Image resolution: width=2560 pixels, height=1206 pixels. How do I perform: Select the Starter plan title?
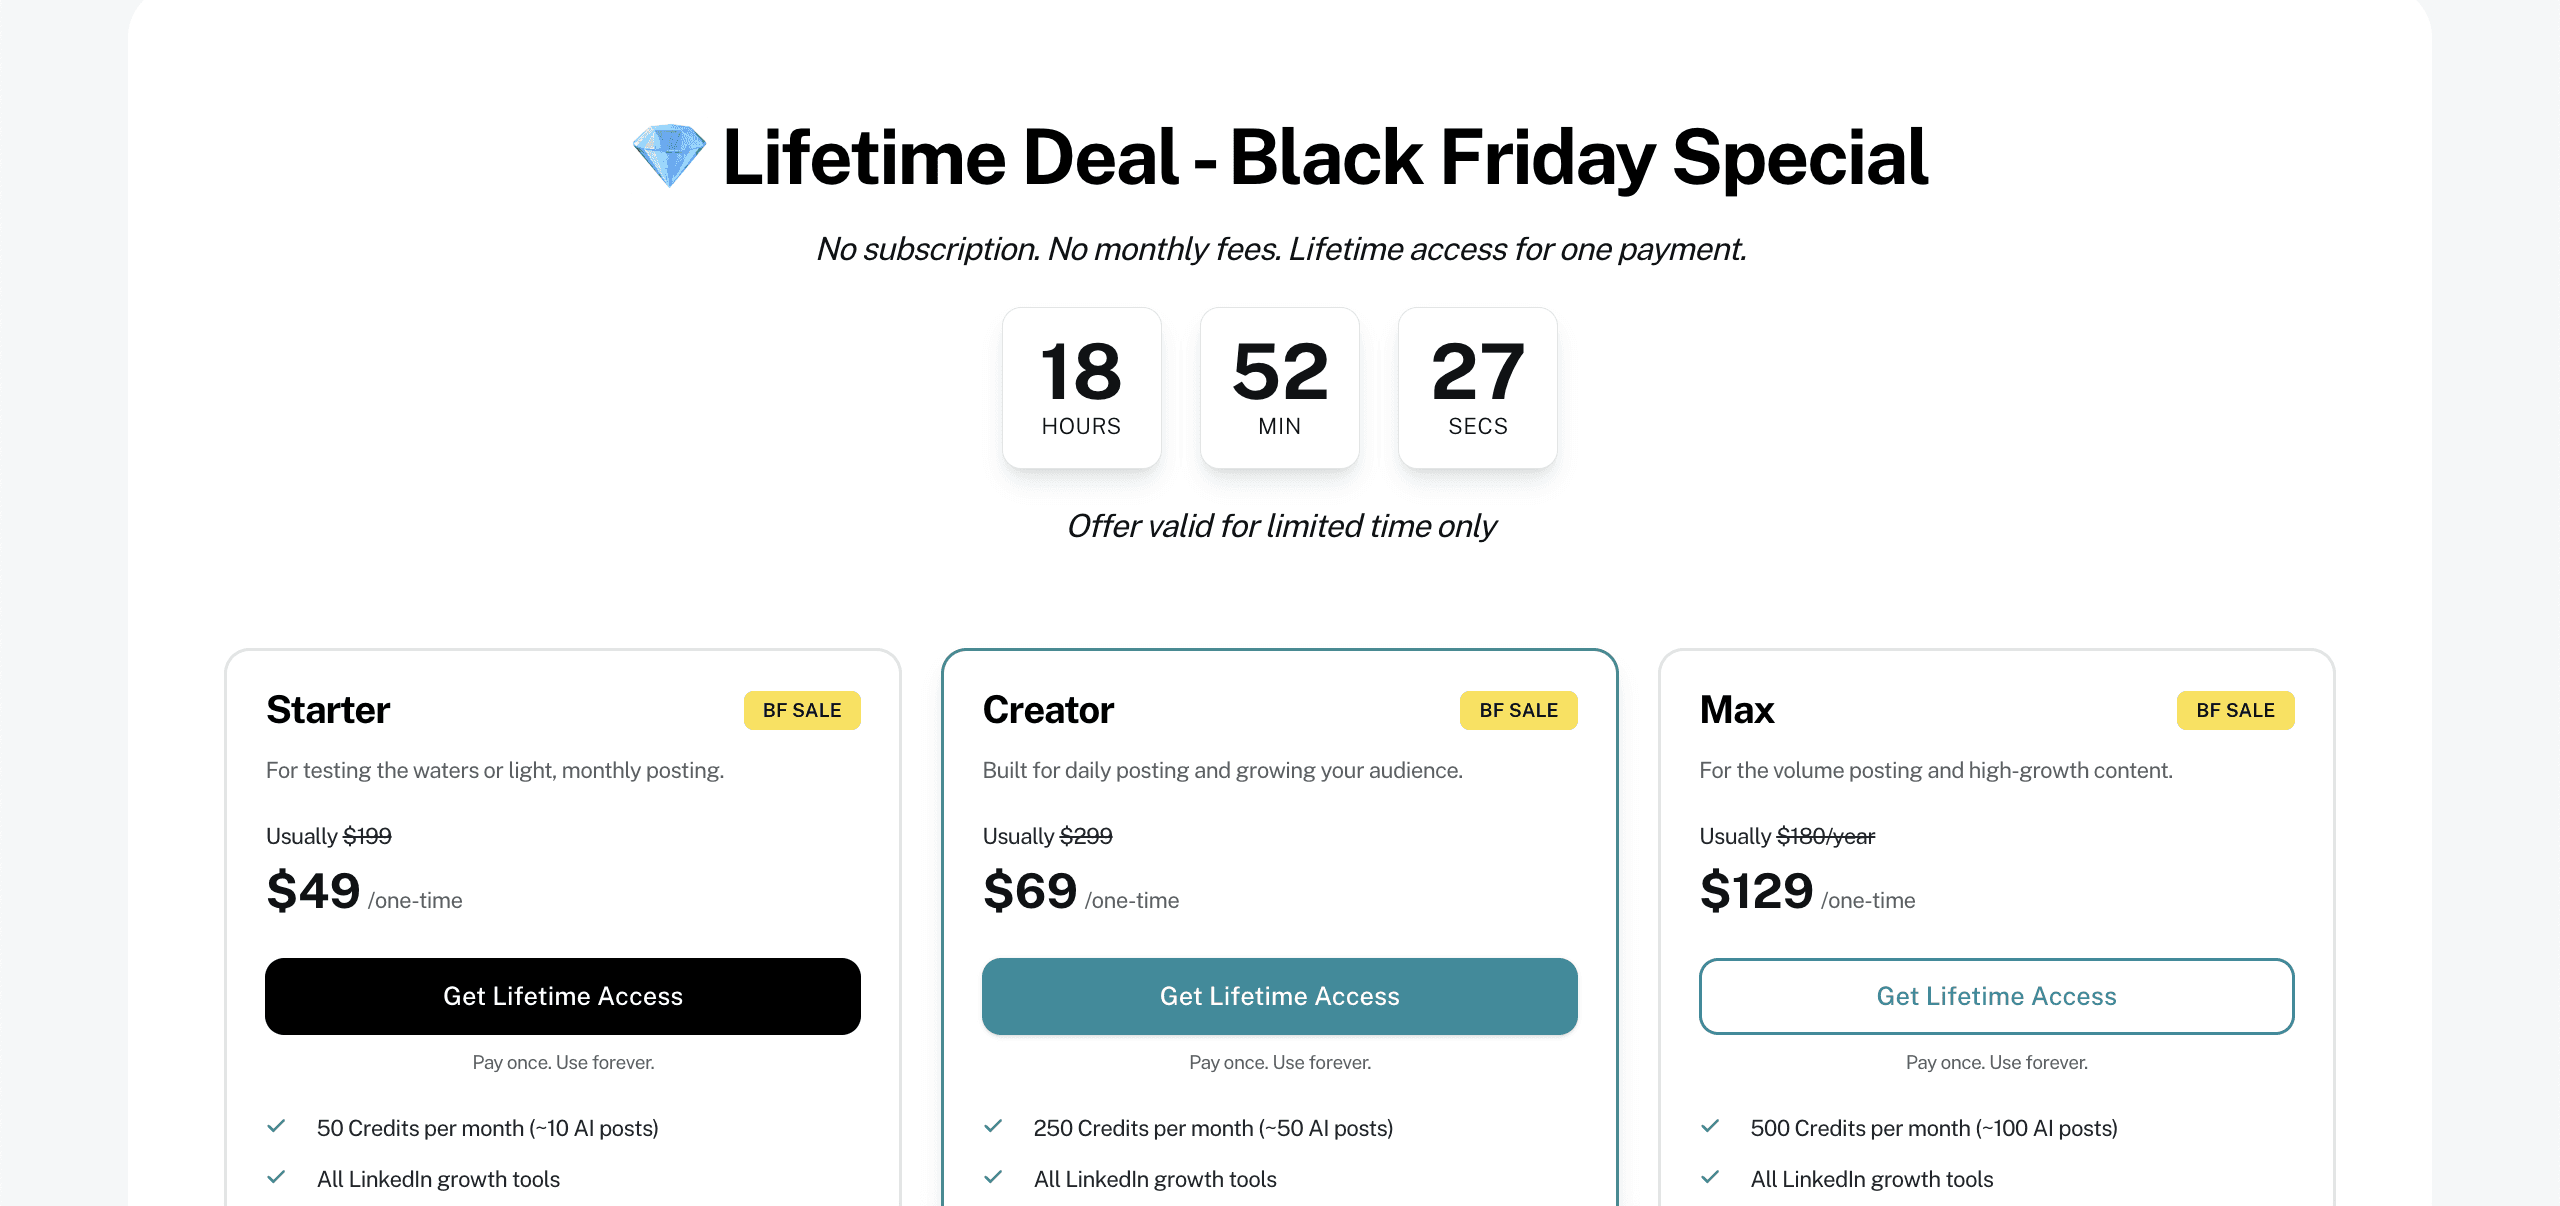click(328, 710)
